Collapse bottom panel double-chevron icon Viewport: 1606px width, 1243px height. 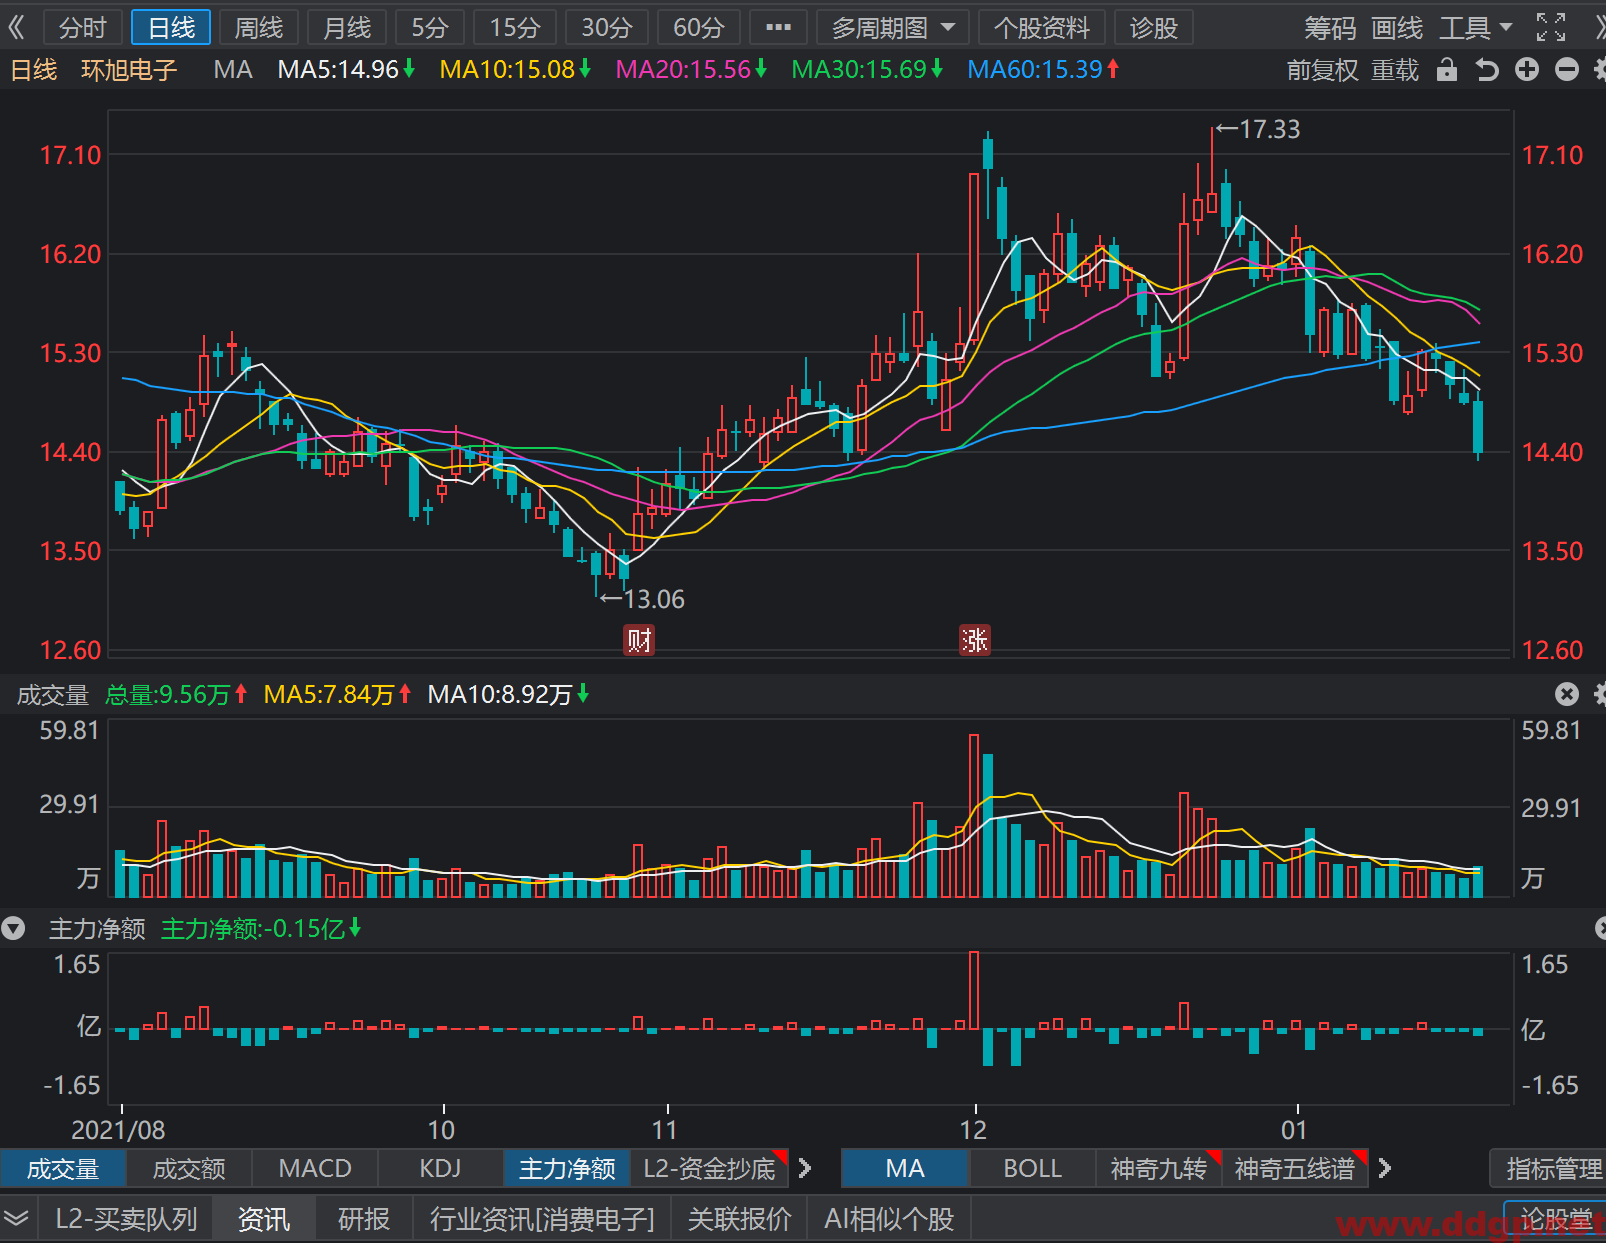[x=17, y=1219]
